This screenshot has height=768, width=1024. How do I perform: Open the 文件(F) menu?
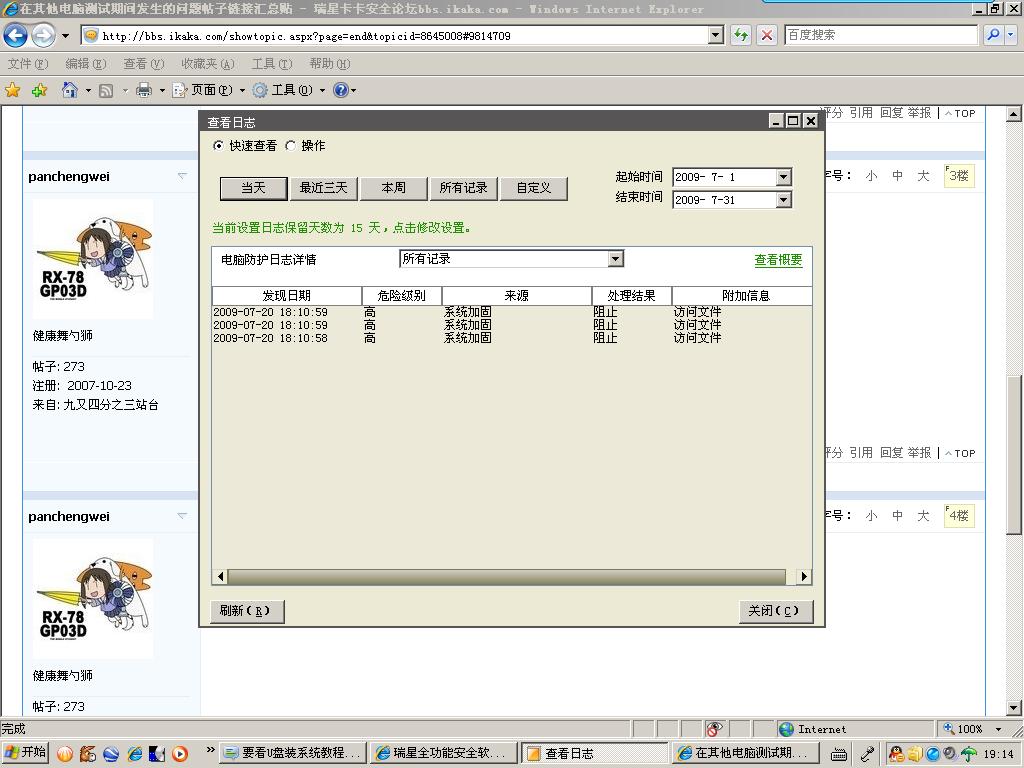(27, 64)
